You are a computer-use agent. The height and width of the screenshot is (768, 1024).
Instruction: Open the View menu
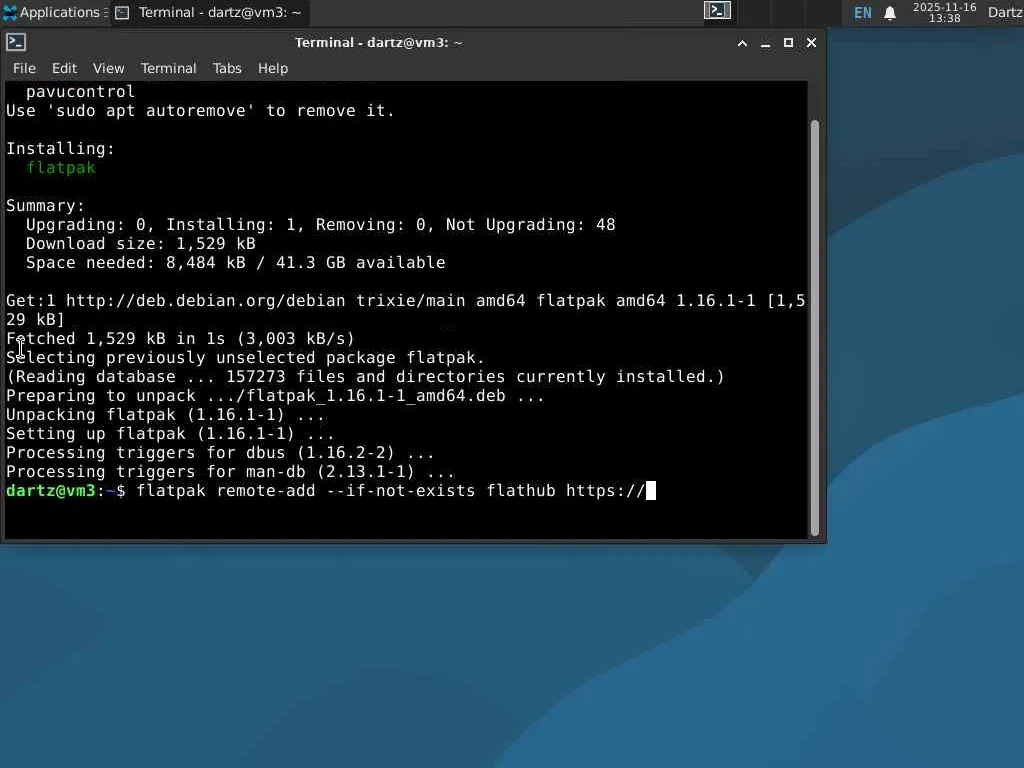108,68
